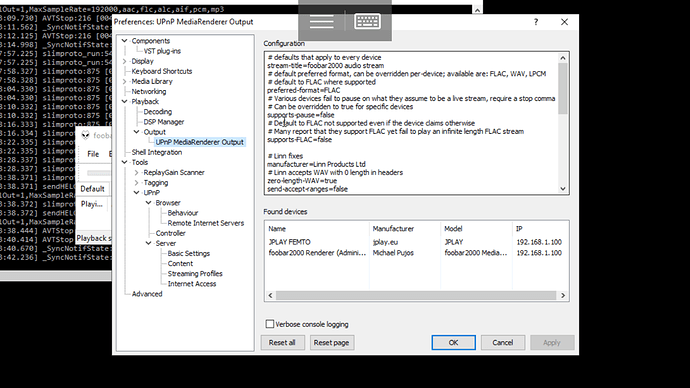Select Content tree item

[180, 264]
